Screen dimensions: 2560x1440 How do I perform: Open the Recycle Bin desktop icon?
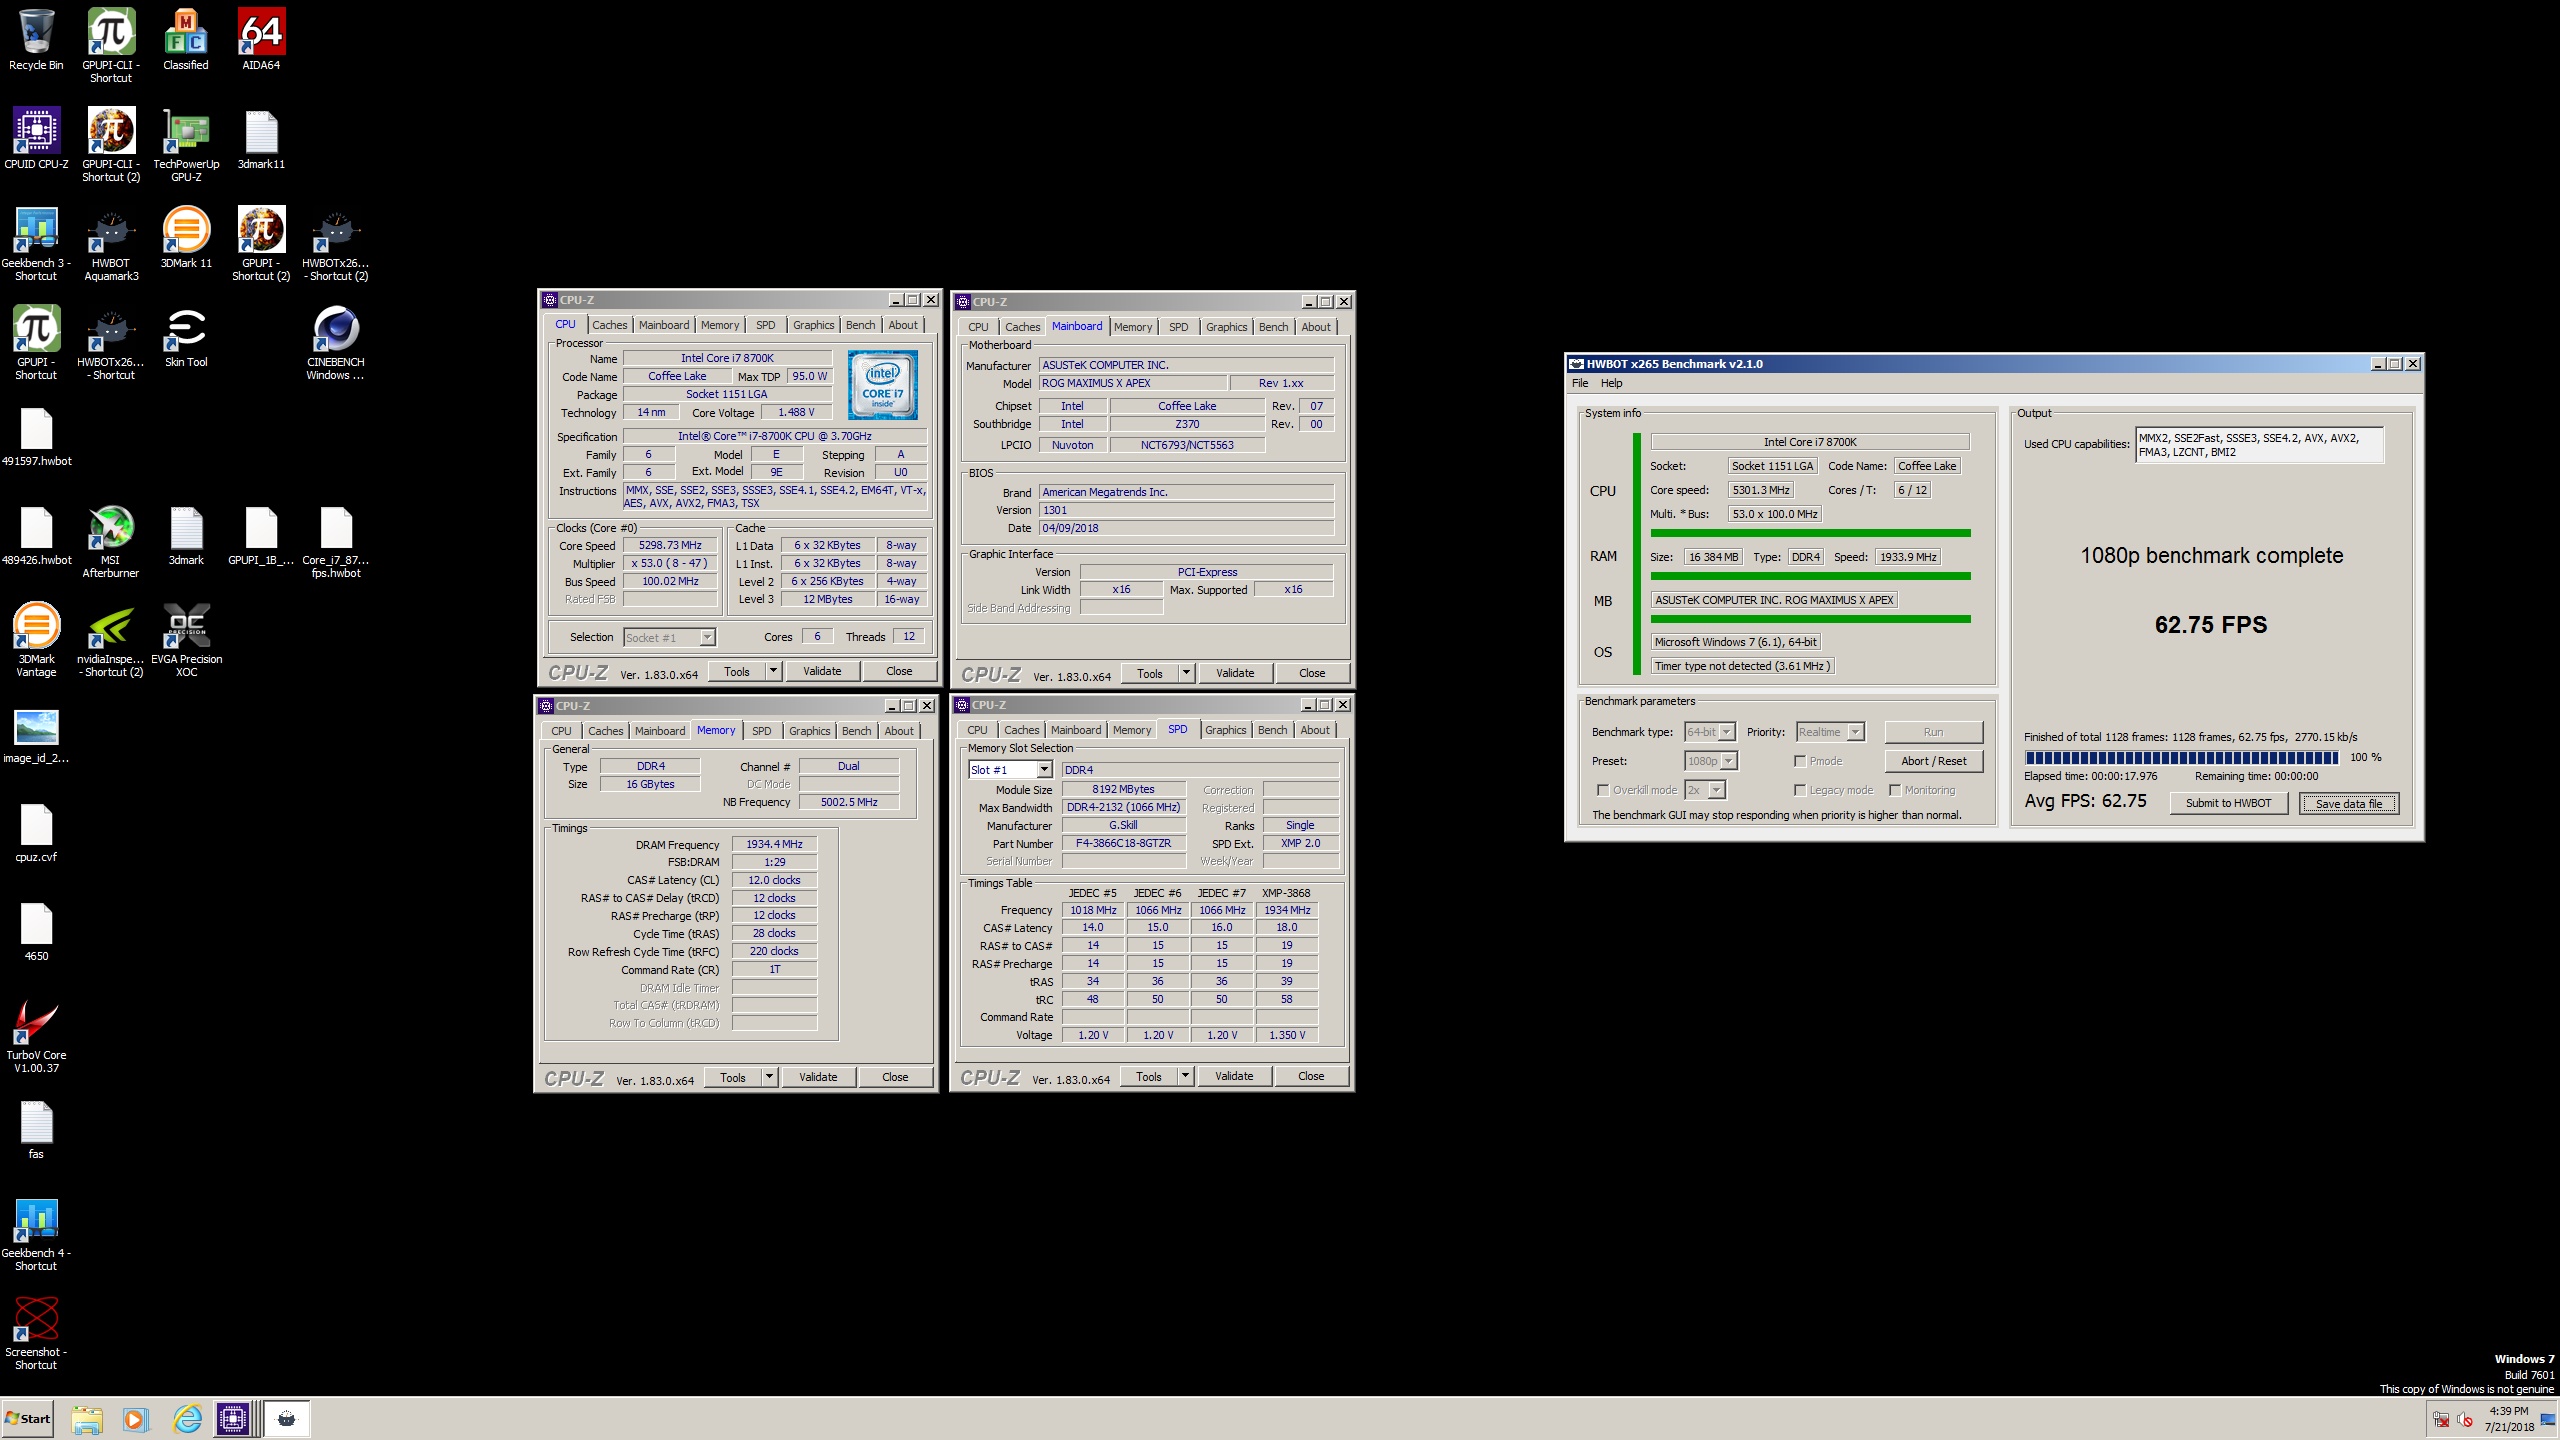pyautogui.click(x=36, y=40)
